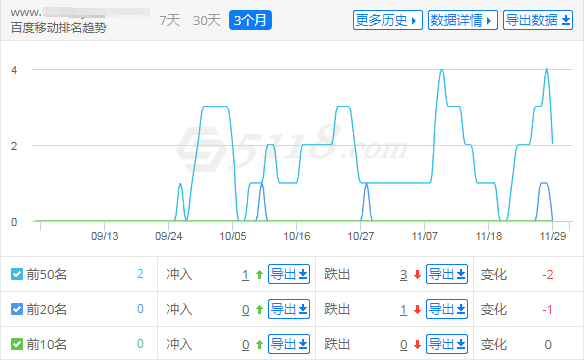Export 跌出 data in 前50名 row
Image resolution: width=584 pixels, height=360 pixels.
[x=447, y=274]
